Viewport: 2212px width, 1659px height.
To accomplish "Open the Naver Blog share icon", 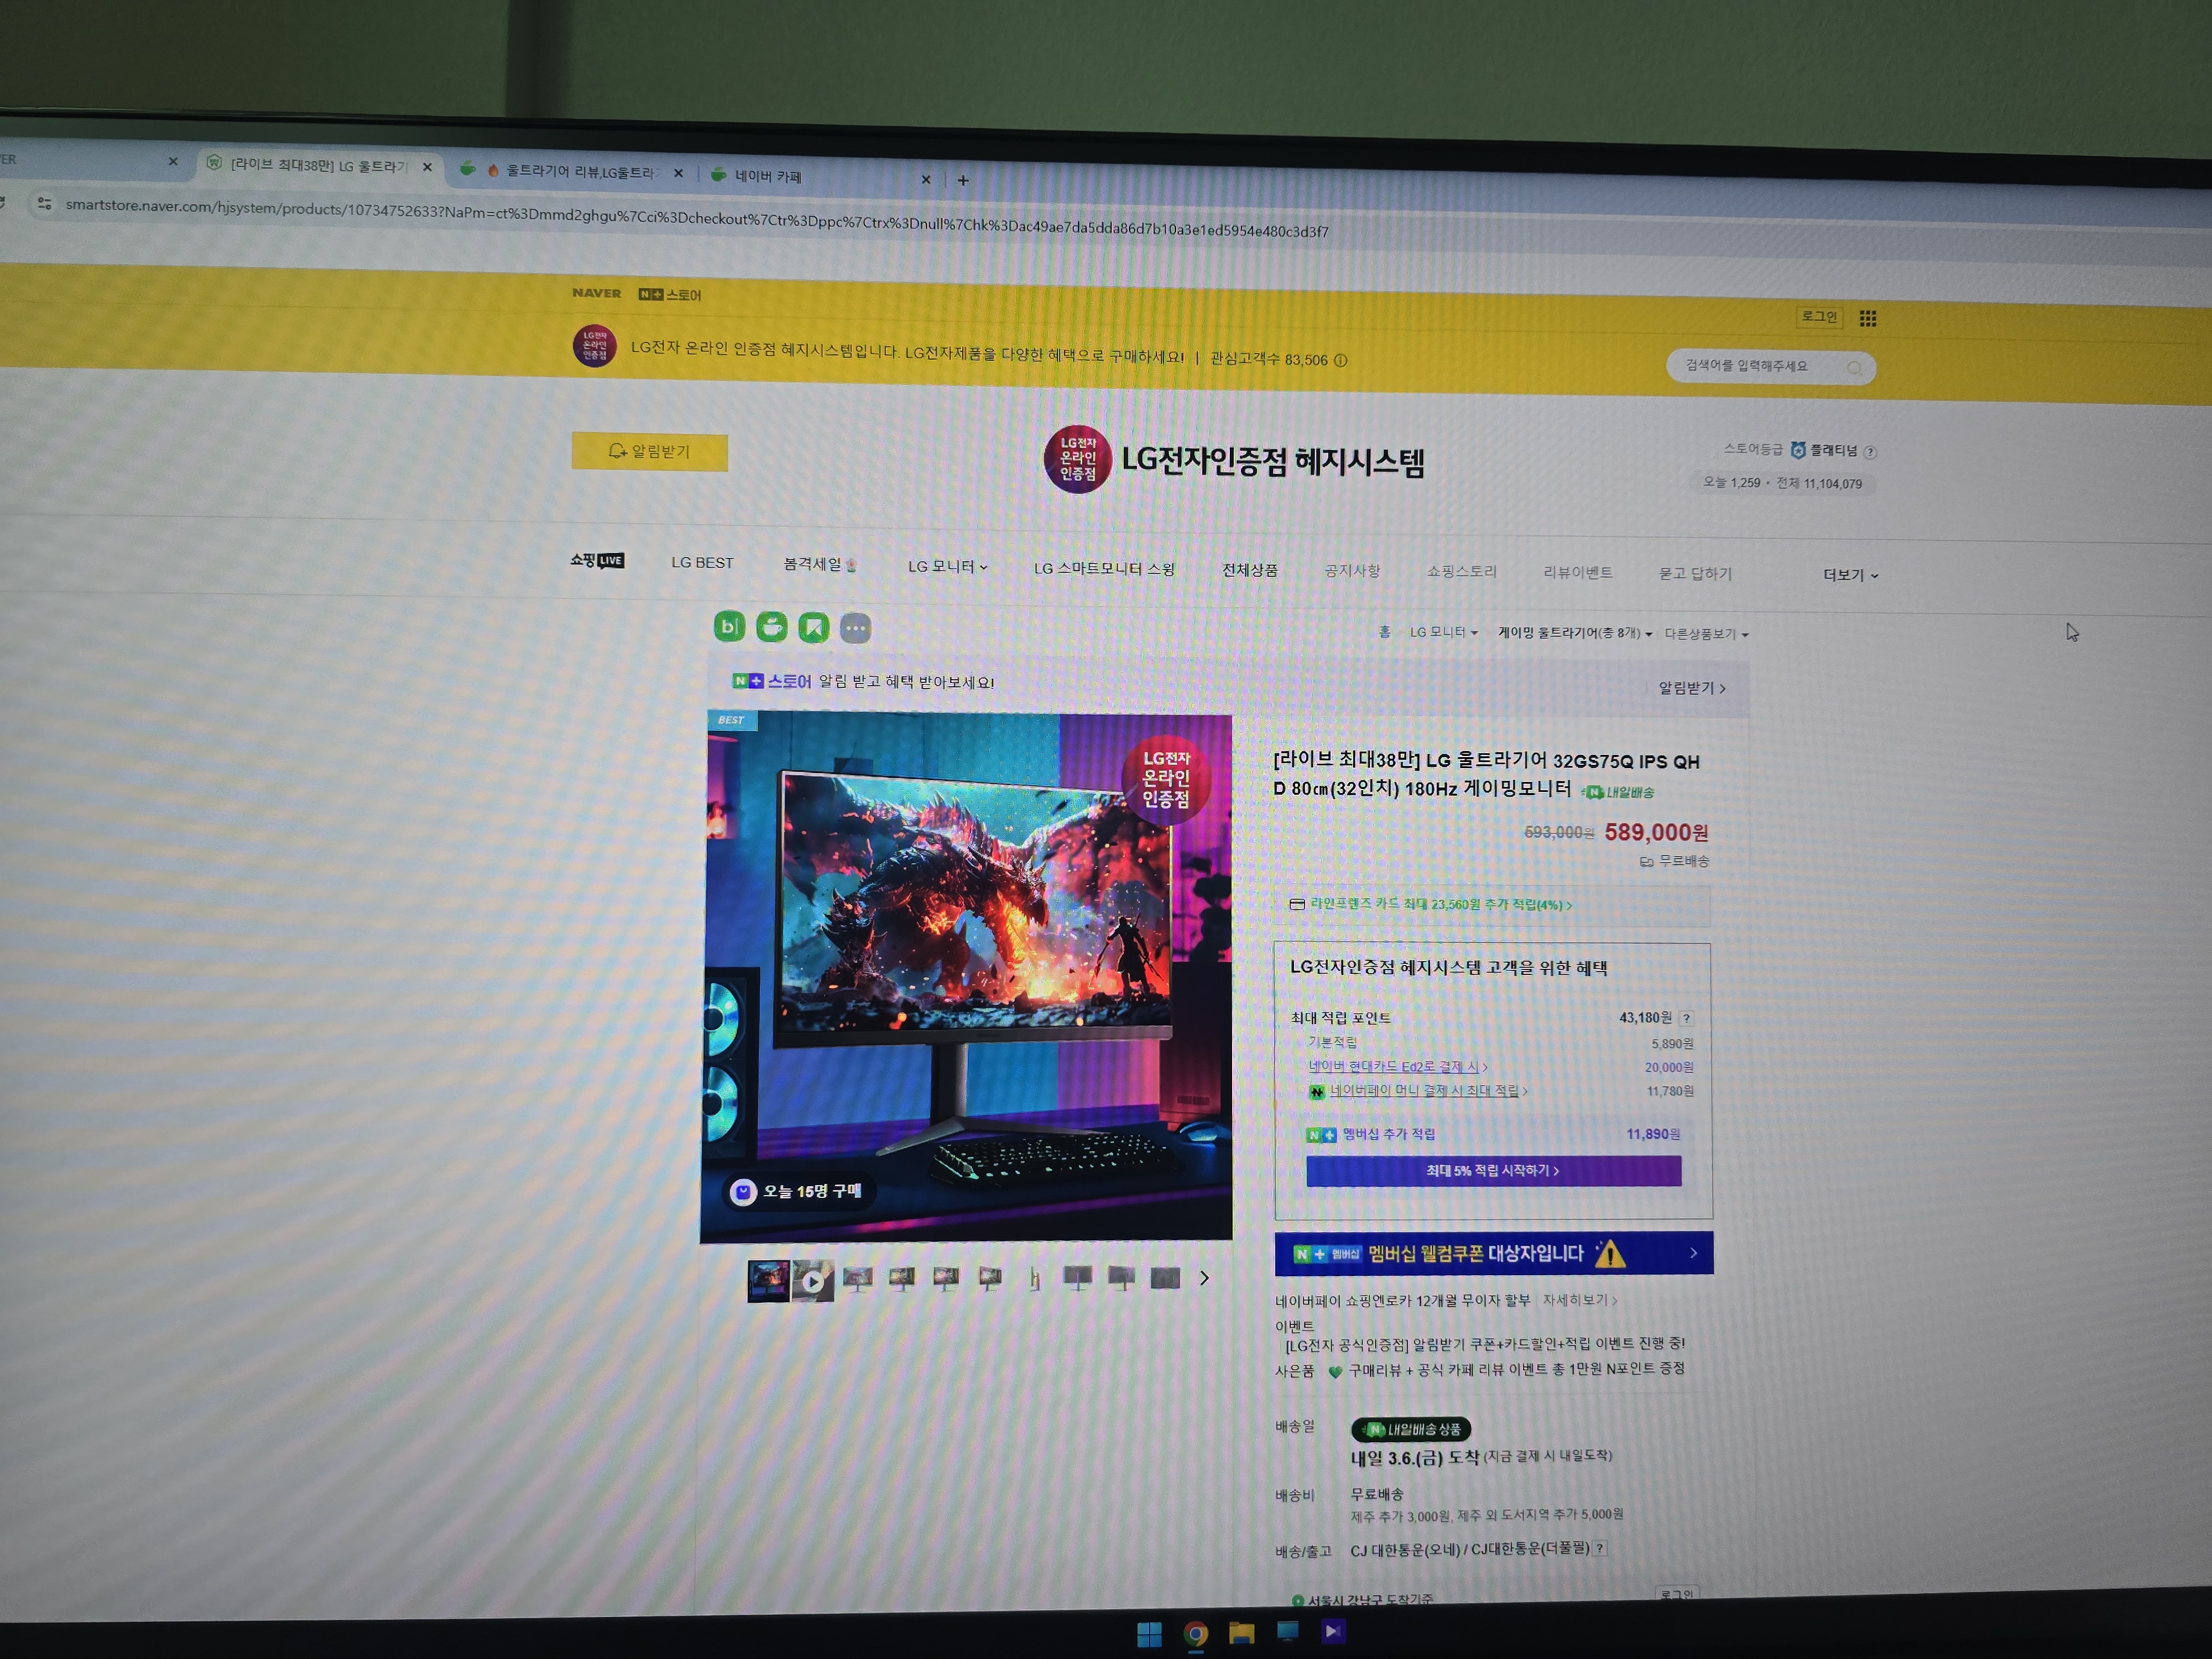I will click(x=729, y=626).
